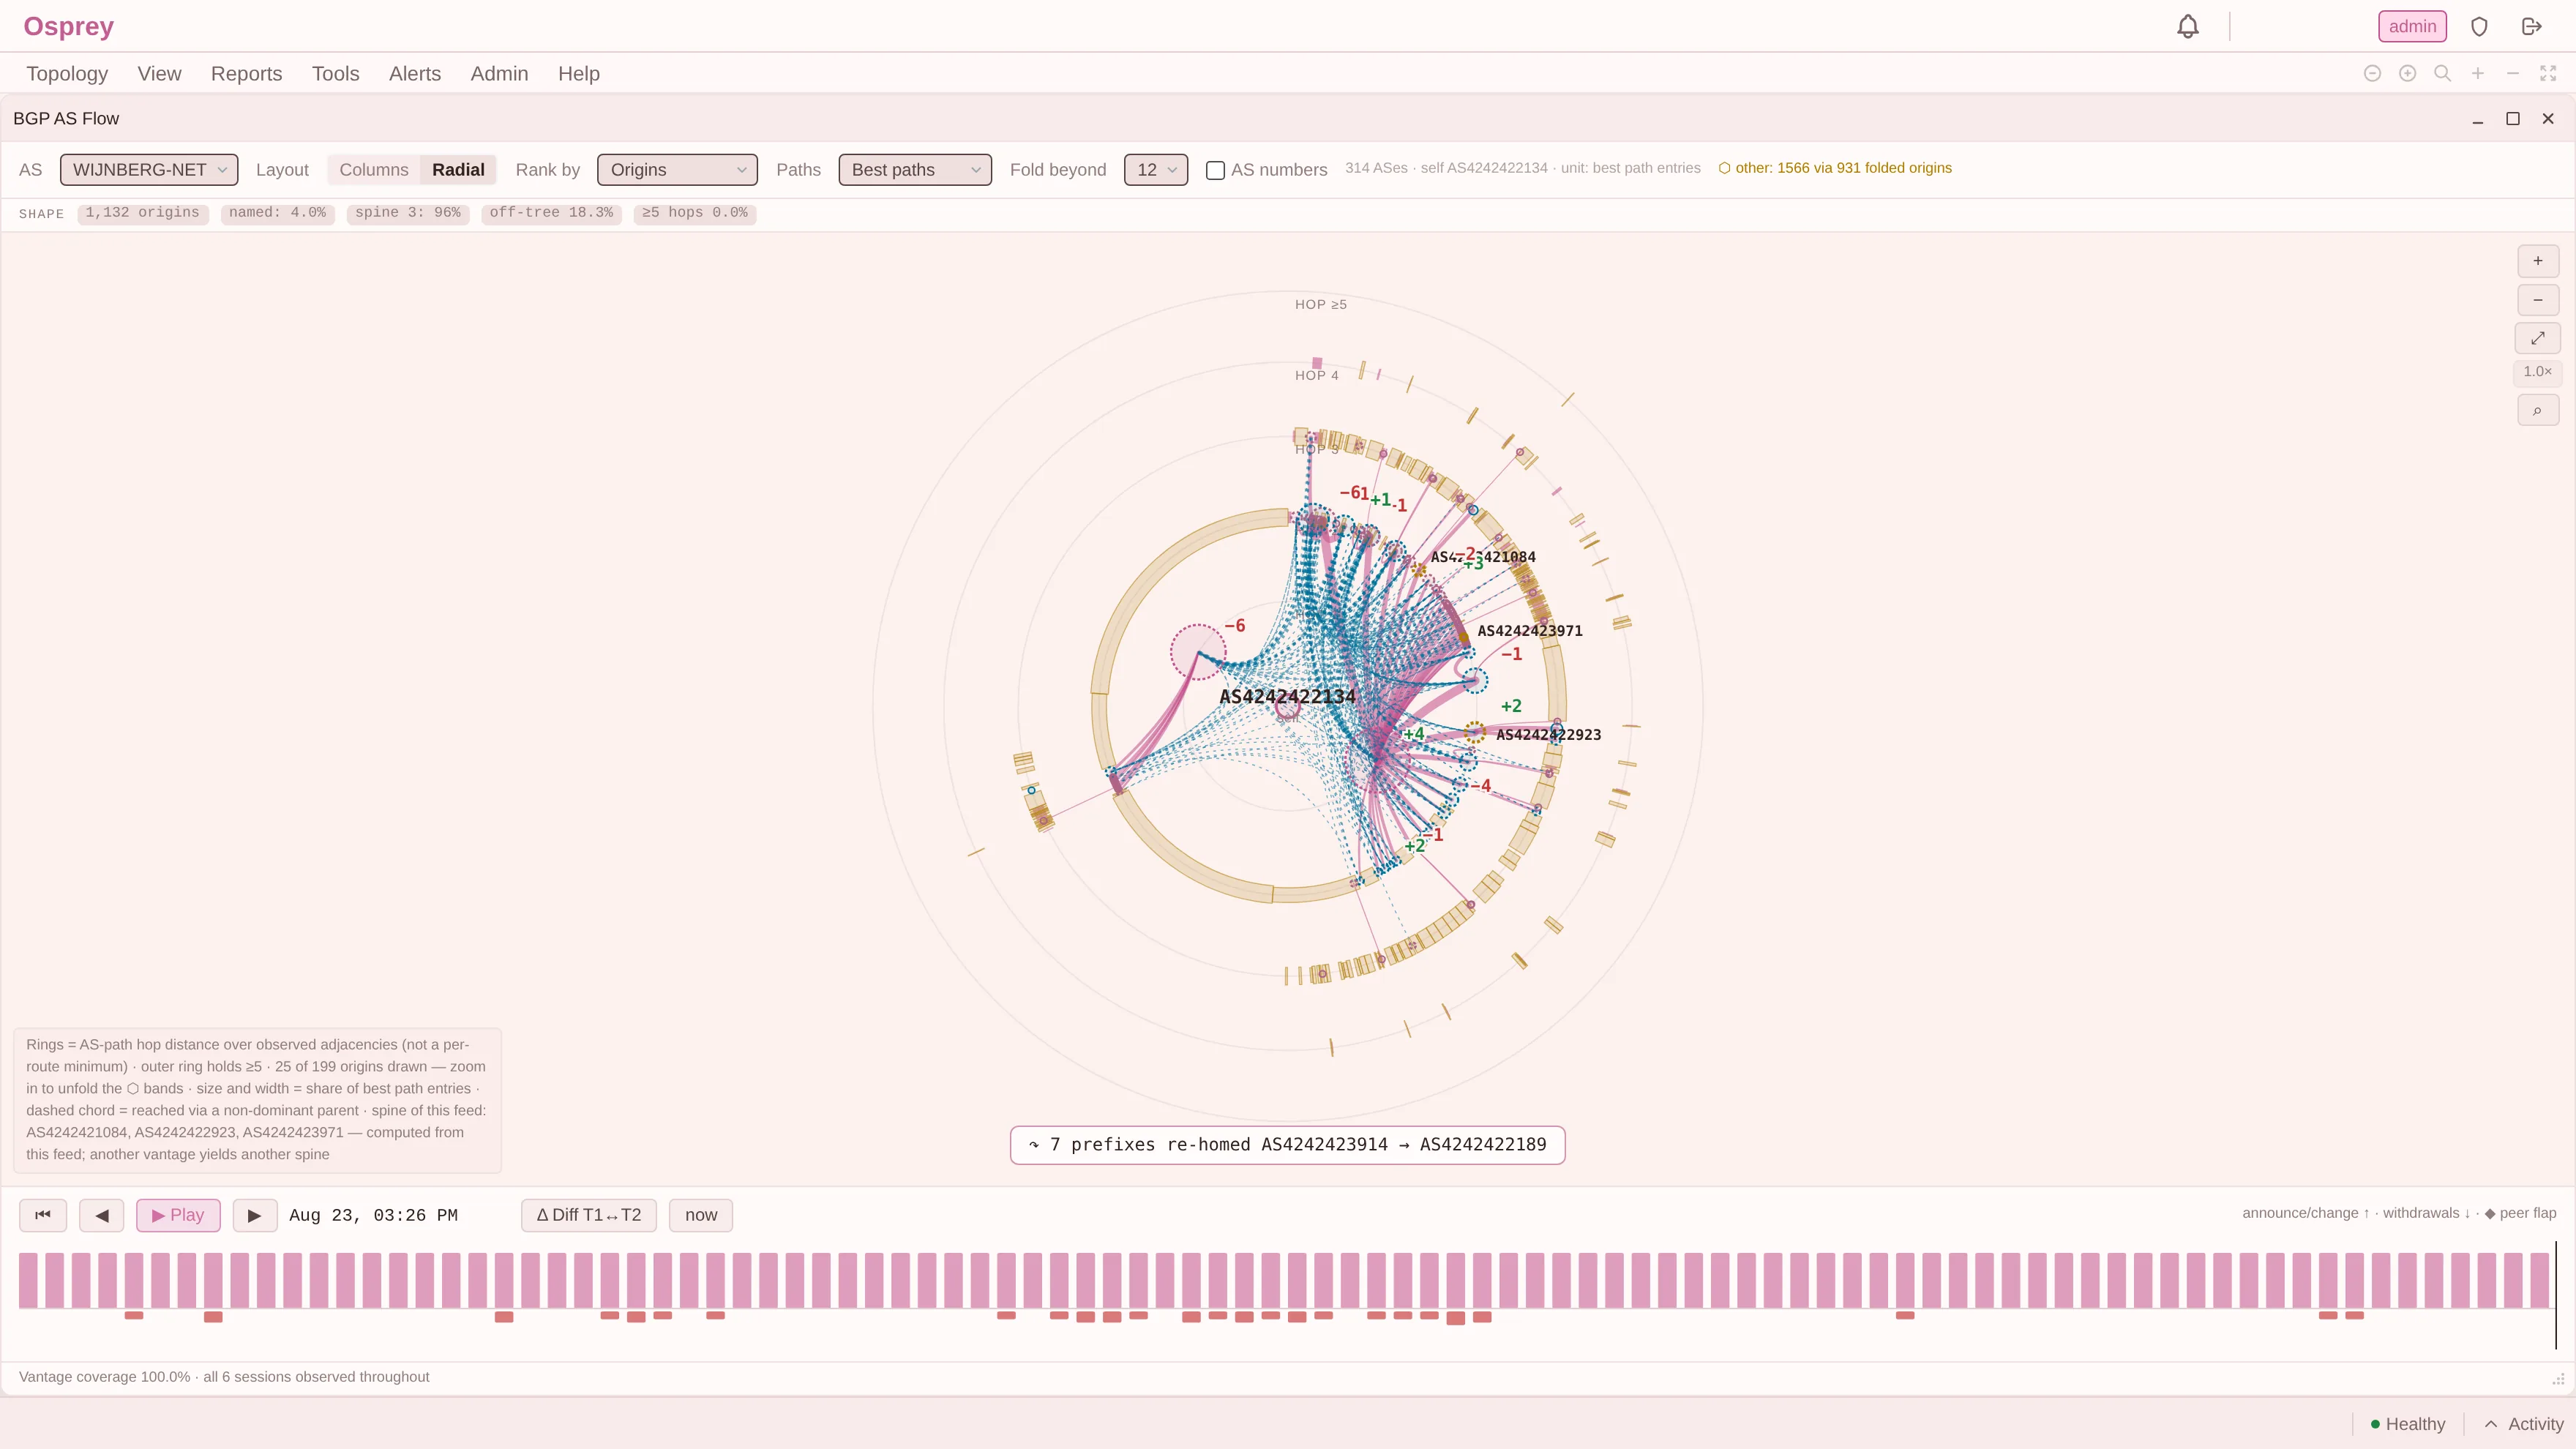Screen dimensions: 2576x1449
Task: Click the 1.0× zoom level readout
Action: click(x=2537, y=372)
